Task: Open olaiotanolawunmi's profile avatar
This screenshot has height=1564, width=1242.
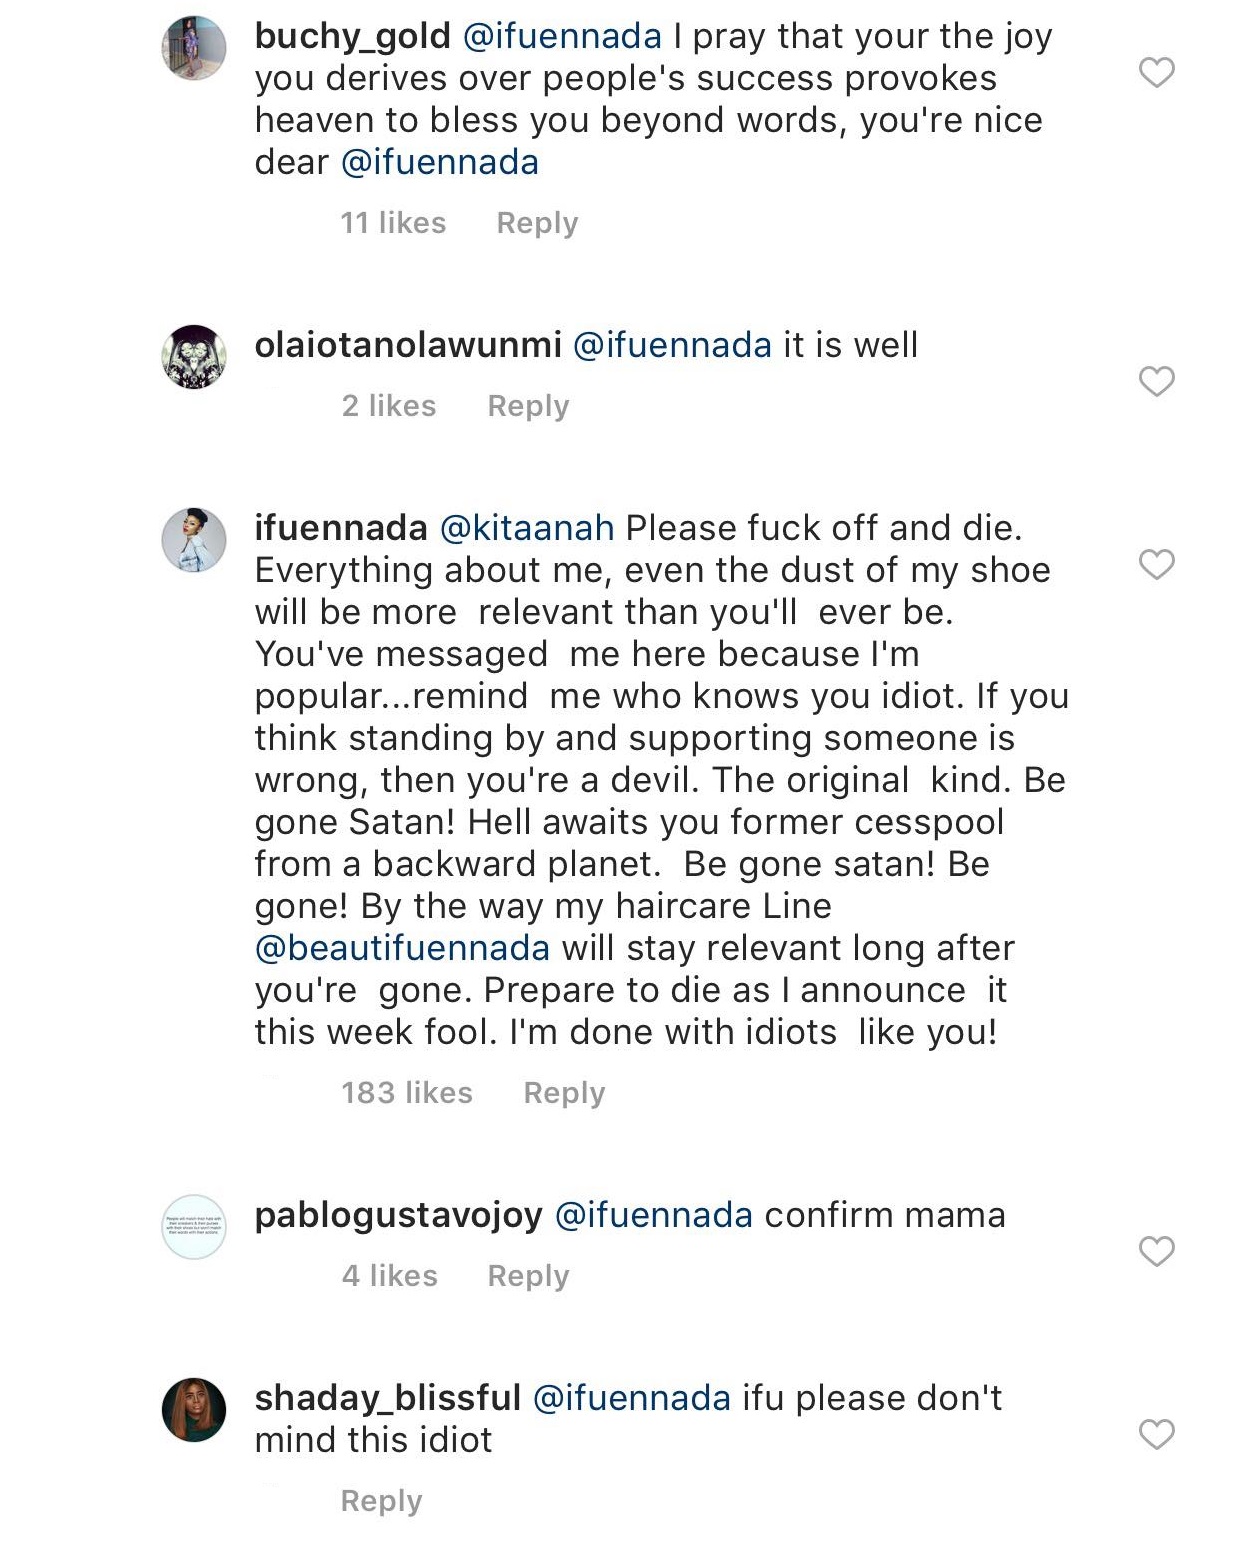Action: pyautogui.click(x=194, y=357)
